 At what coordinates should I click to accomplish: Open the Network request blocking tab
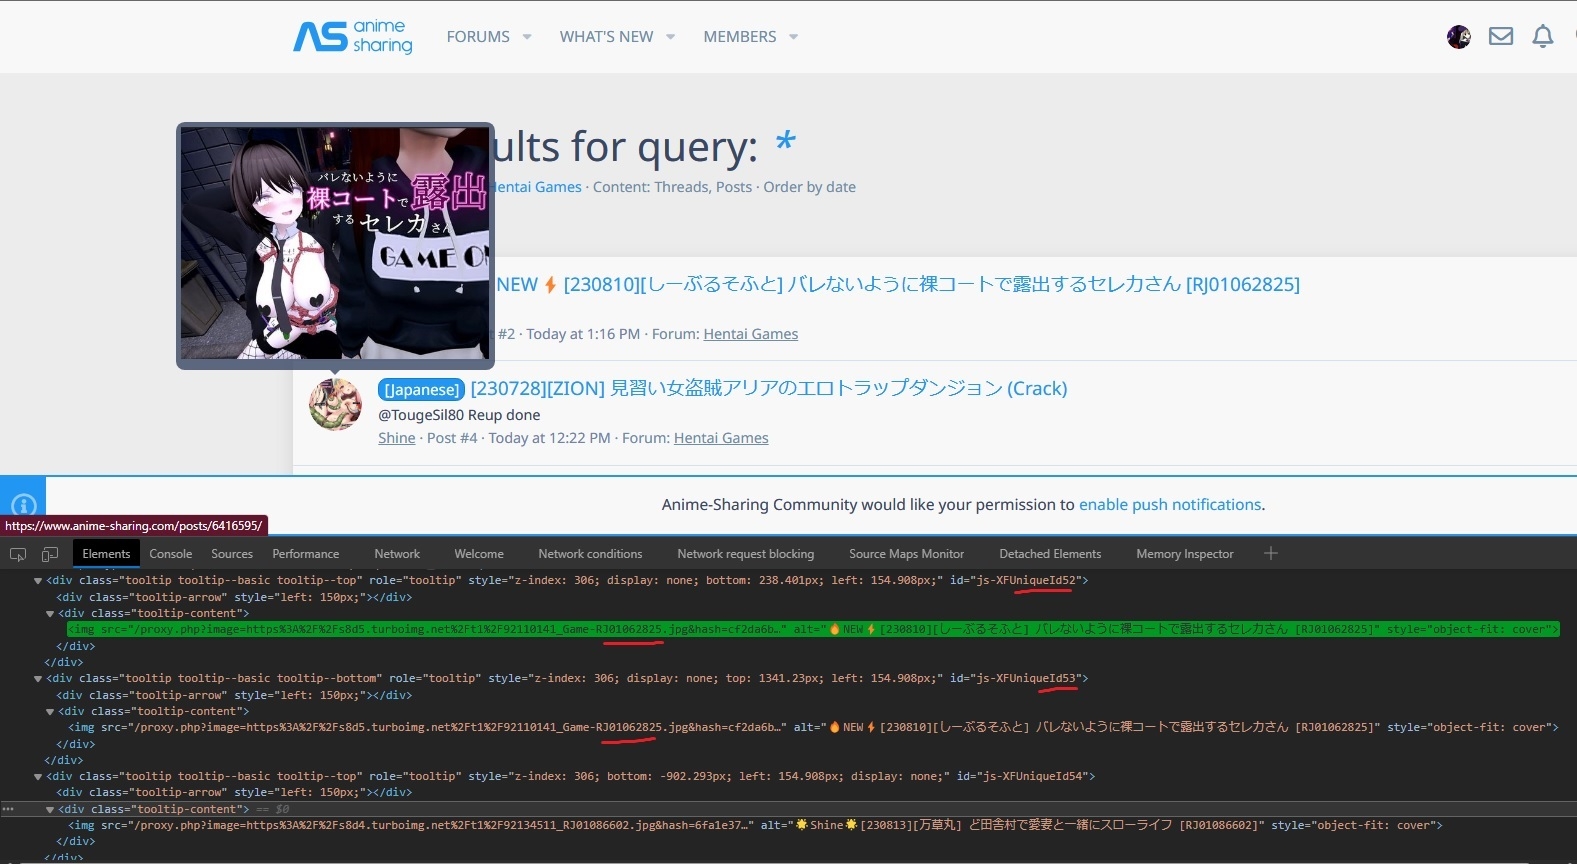[x=746, y=554]
